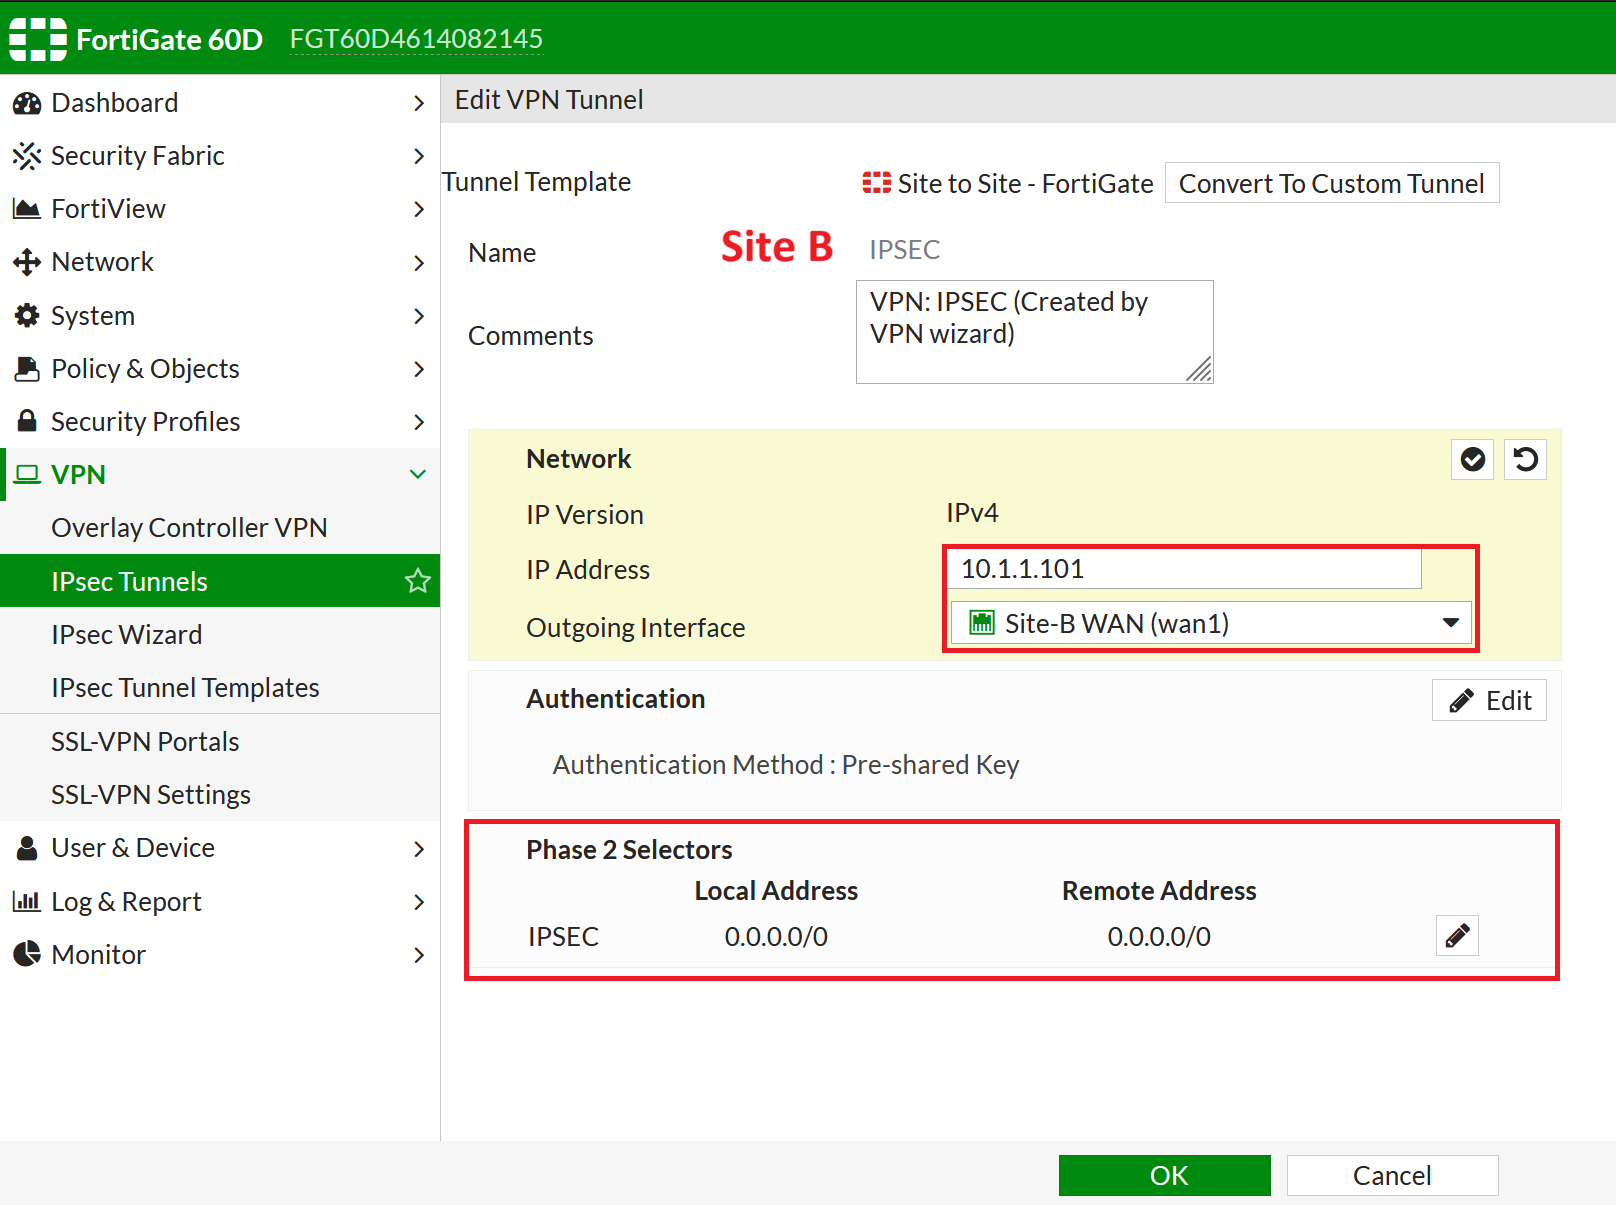The image size is (1616, 1205).
Task: Click the Log & Report bar-chart icon
Action: [27, 901]
